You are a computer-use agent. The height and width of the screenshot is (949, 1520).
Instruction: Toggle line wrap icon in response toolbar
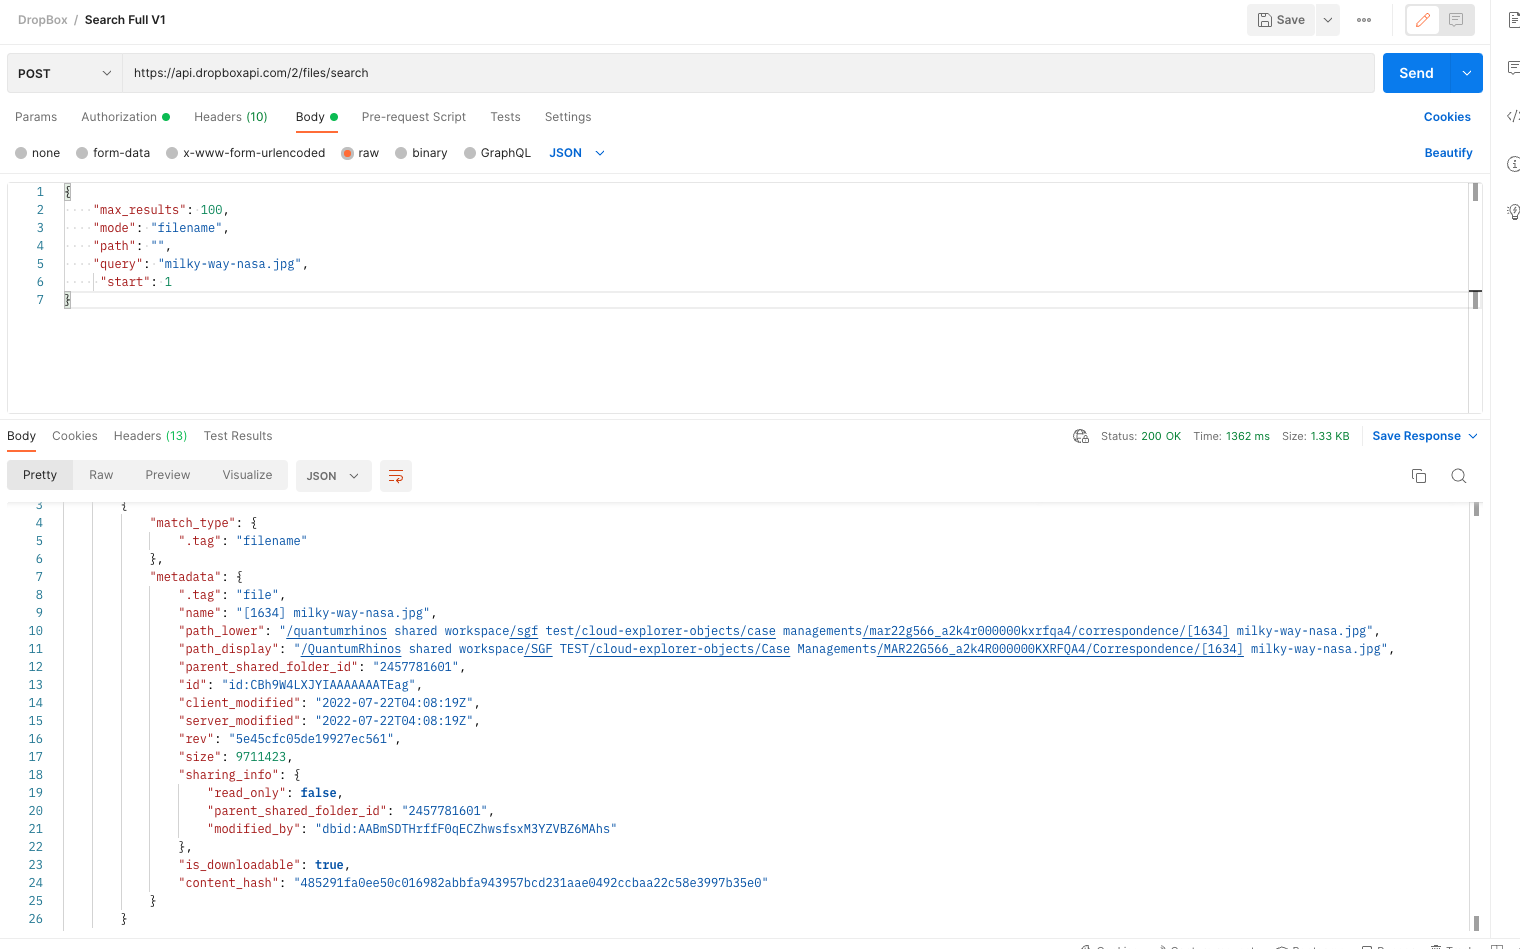[x=396, y=476]
